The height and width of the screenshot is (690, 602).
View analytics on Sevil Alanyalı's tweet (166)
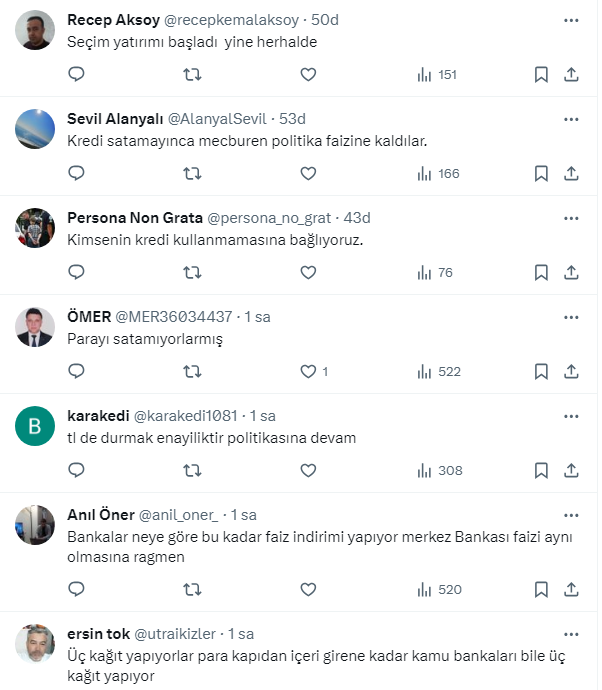(x=438, y=173)
